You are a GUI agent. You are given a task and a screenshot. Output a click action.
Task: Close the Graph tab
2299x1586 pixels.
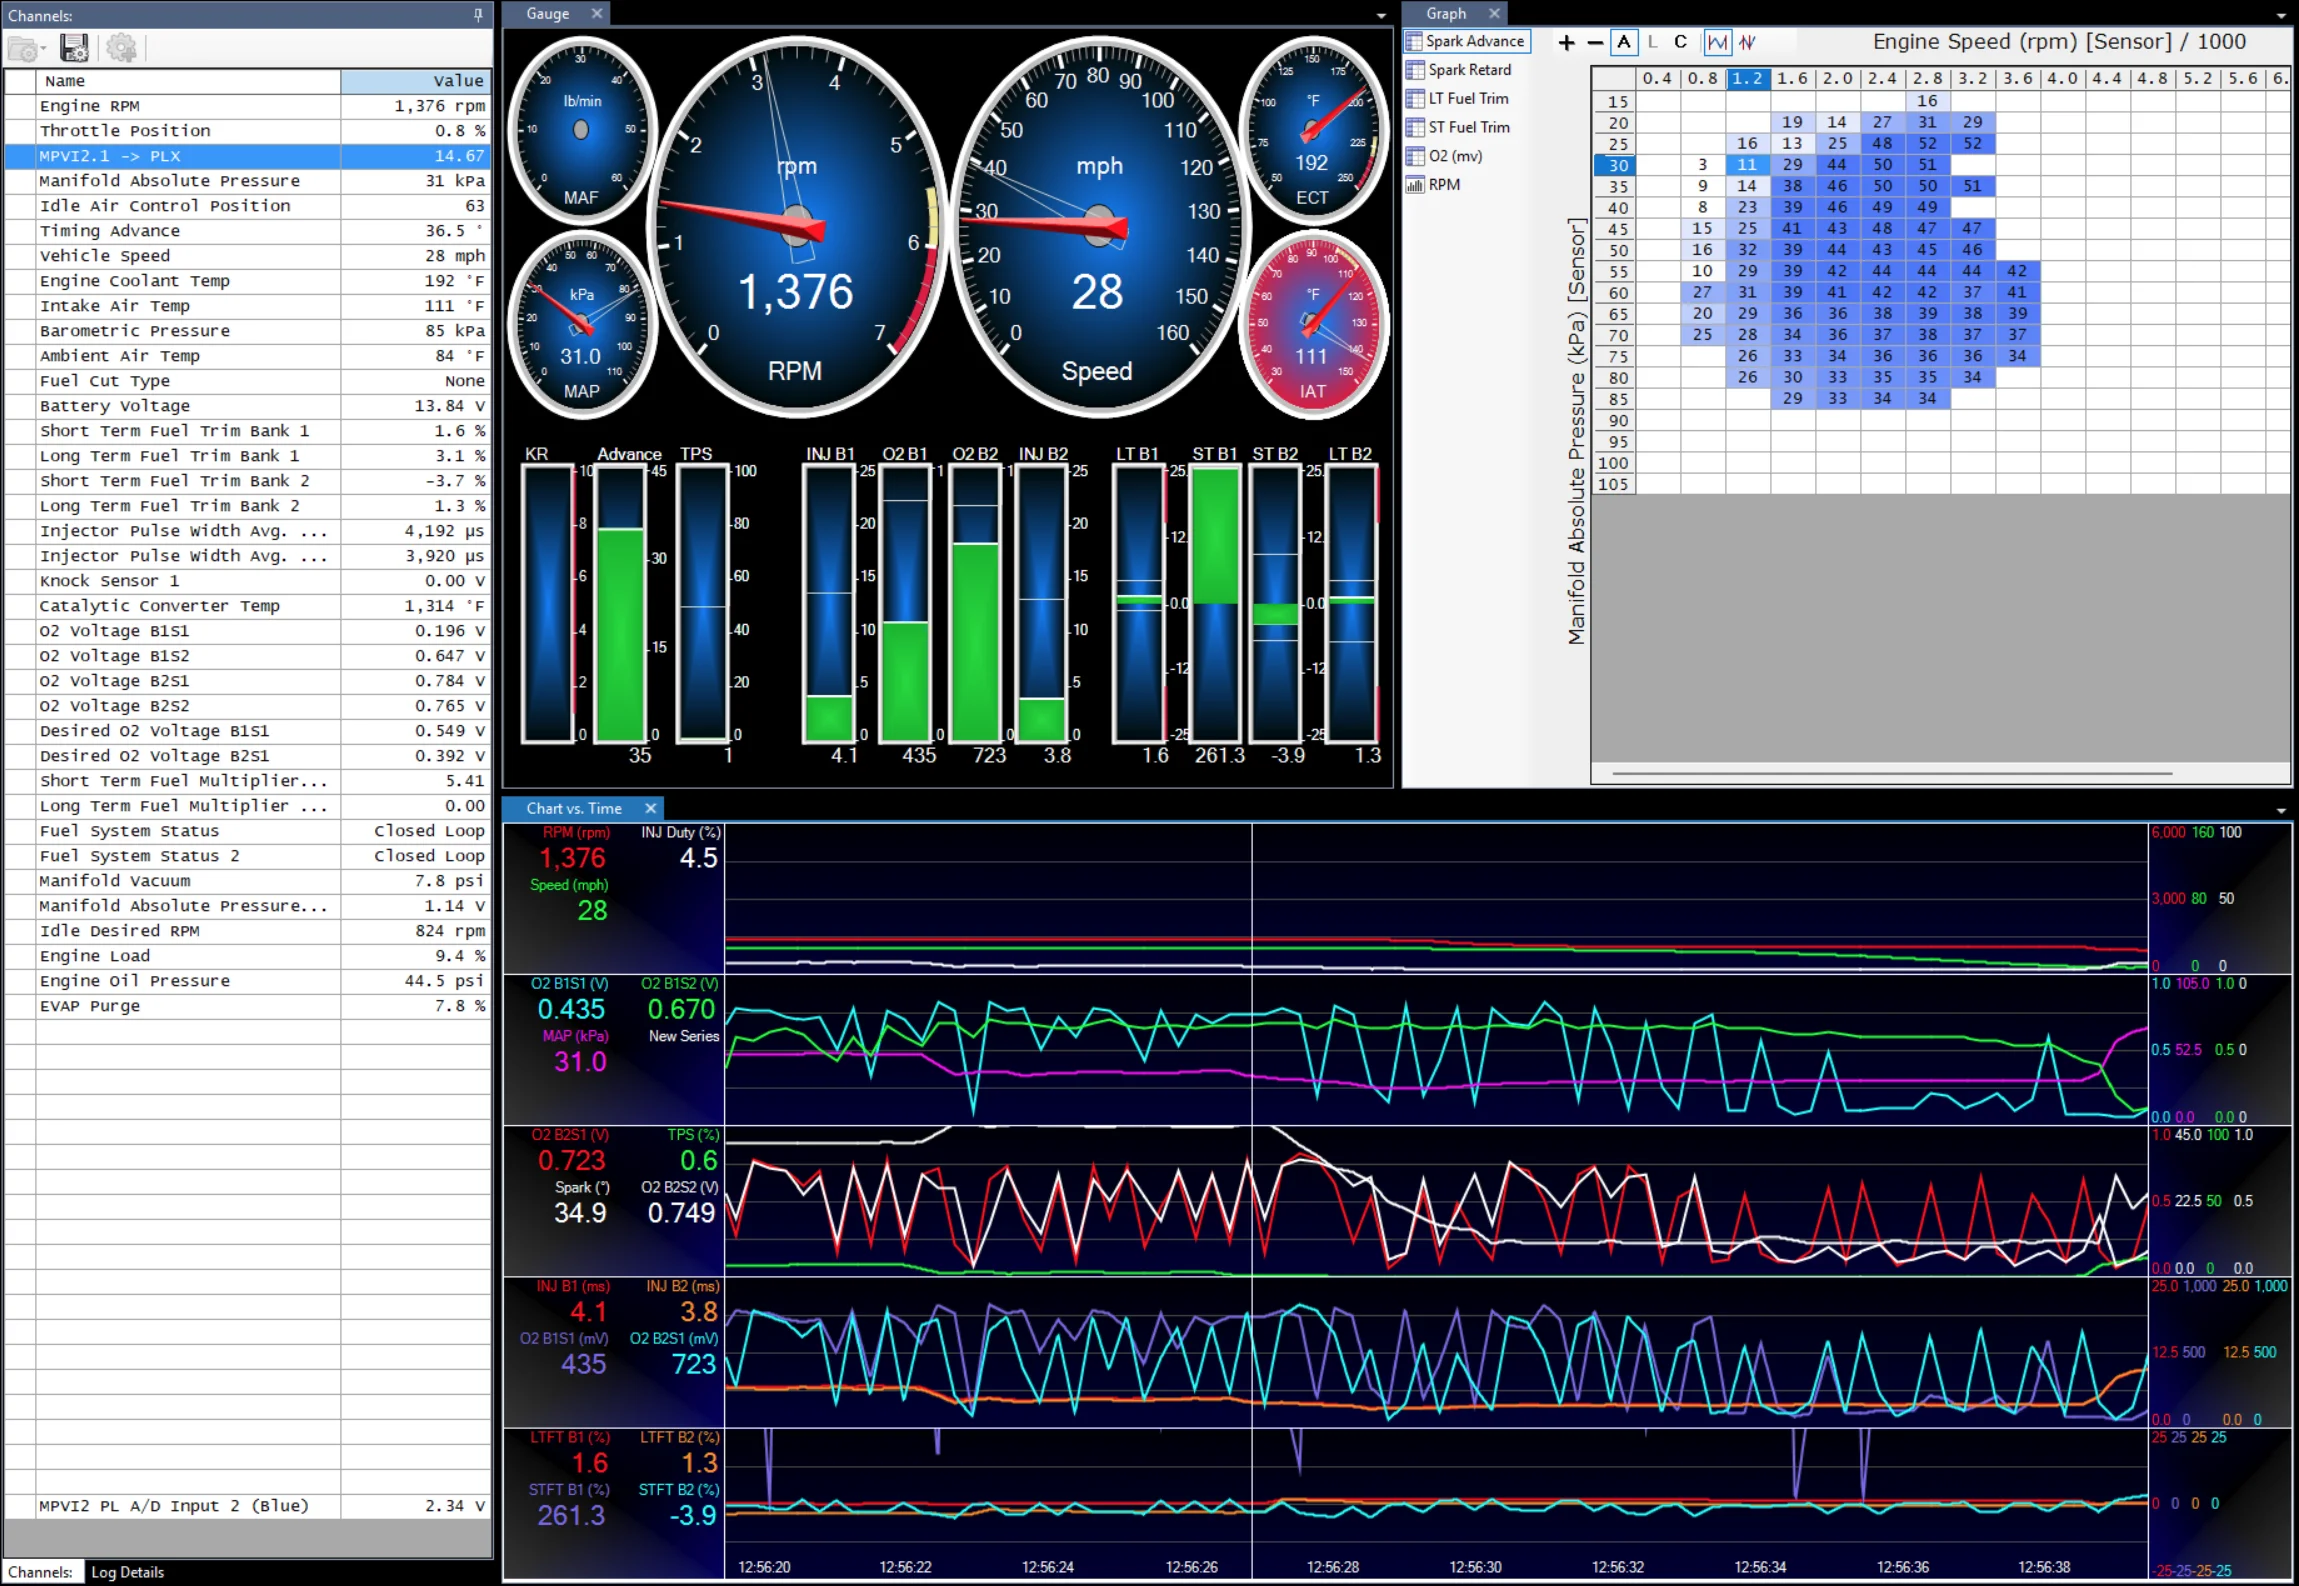tap(1494, 13)
